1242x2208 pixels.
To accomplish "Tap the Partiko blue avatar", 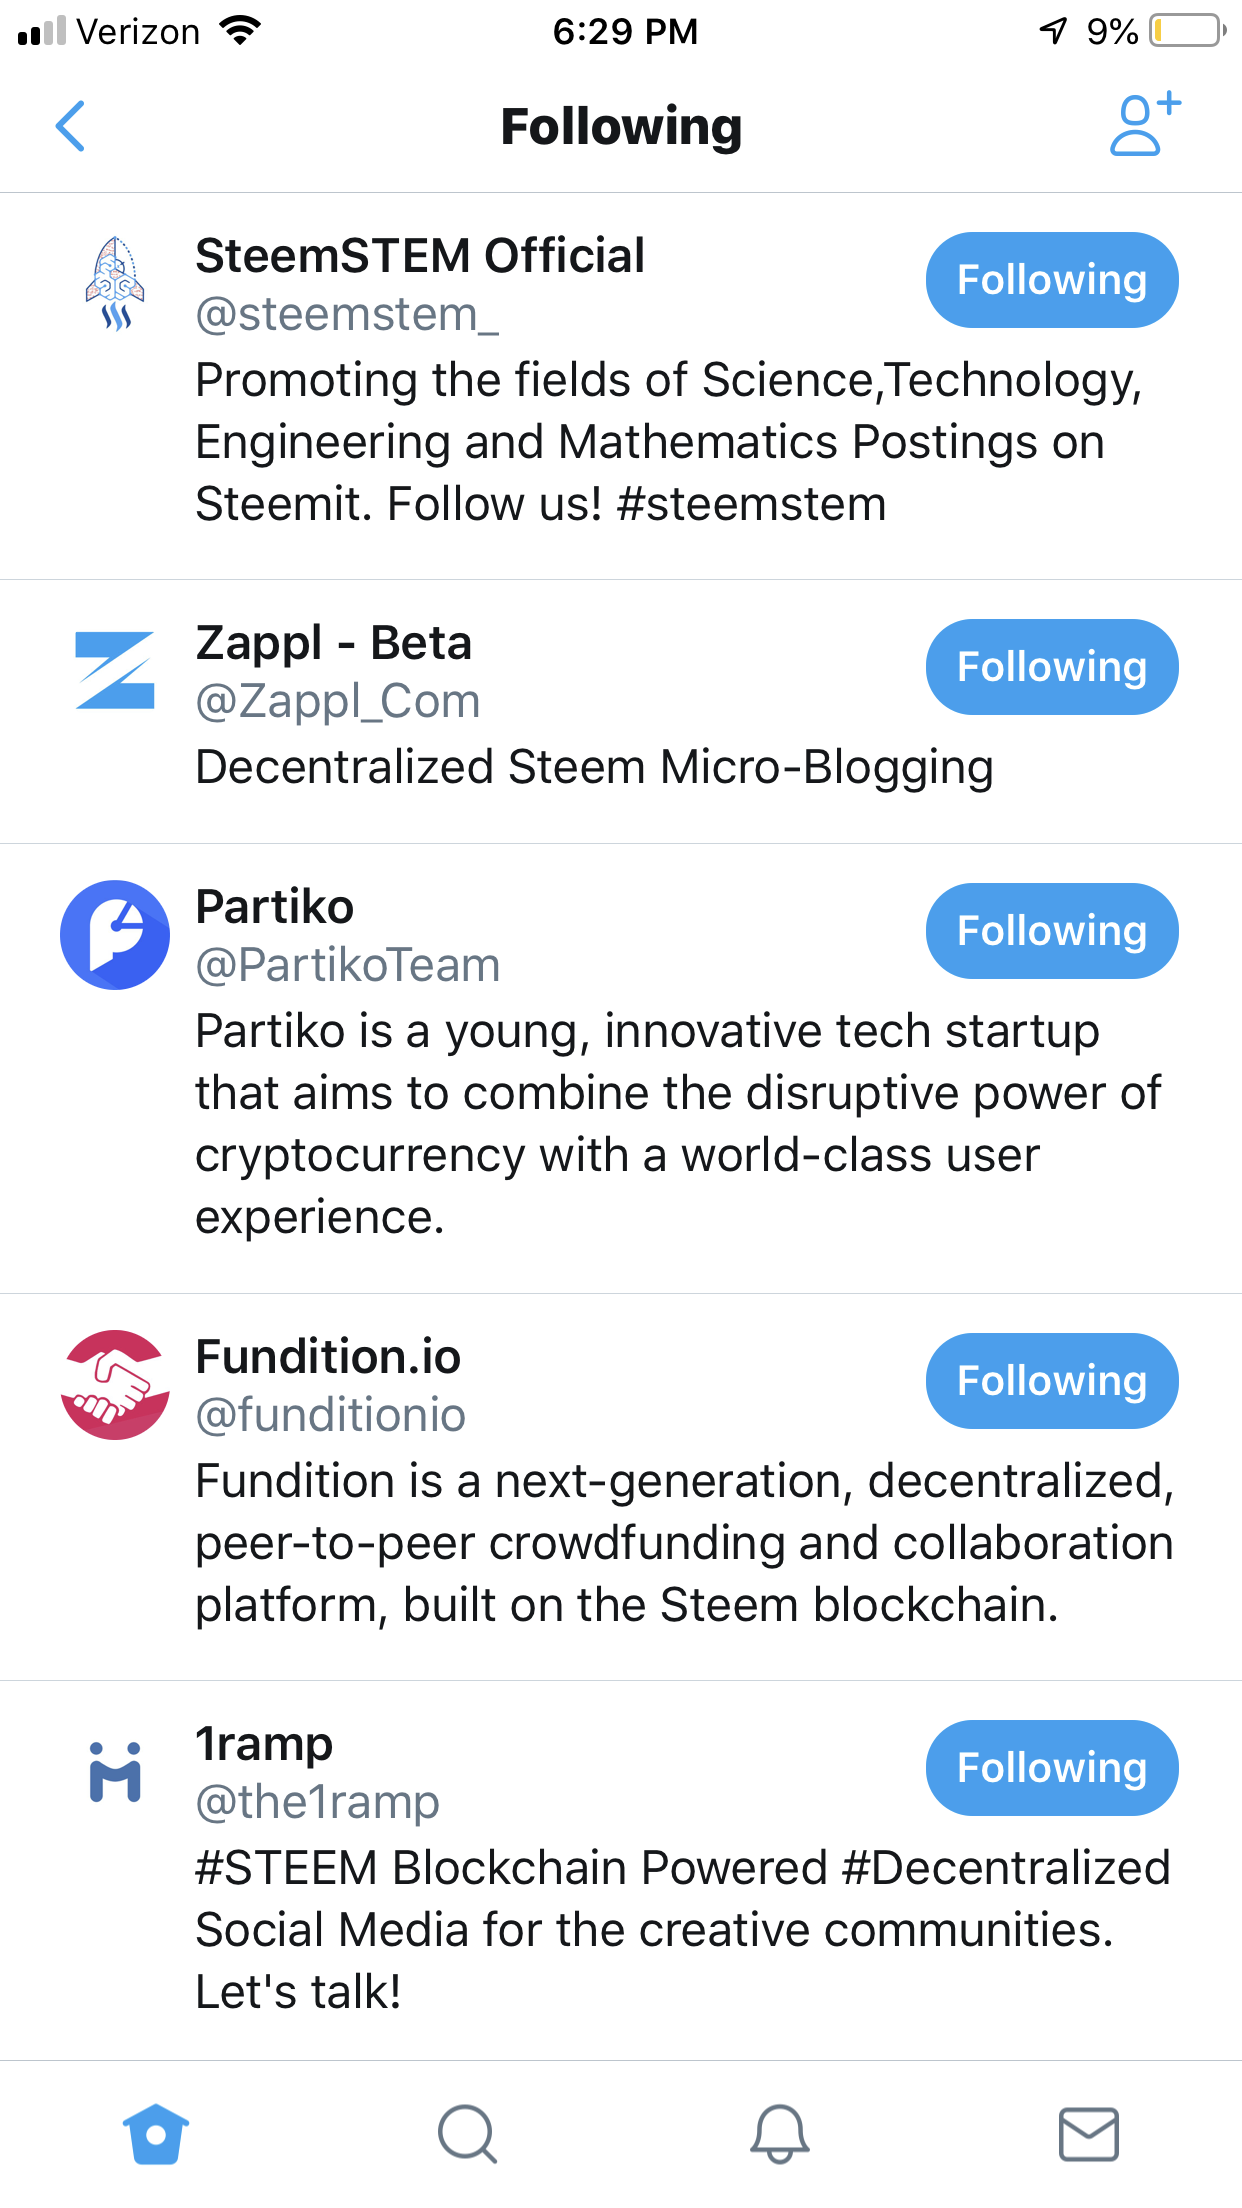I will coord(115,935).
